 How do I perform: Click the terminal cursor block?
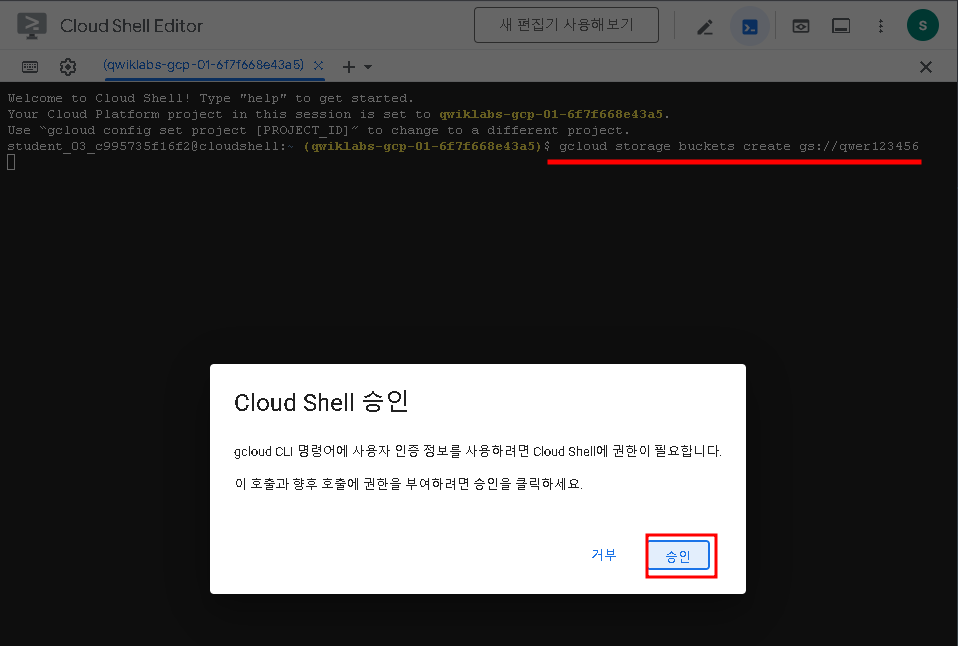(x=11, y=163)
